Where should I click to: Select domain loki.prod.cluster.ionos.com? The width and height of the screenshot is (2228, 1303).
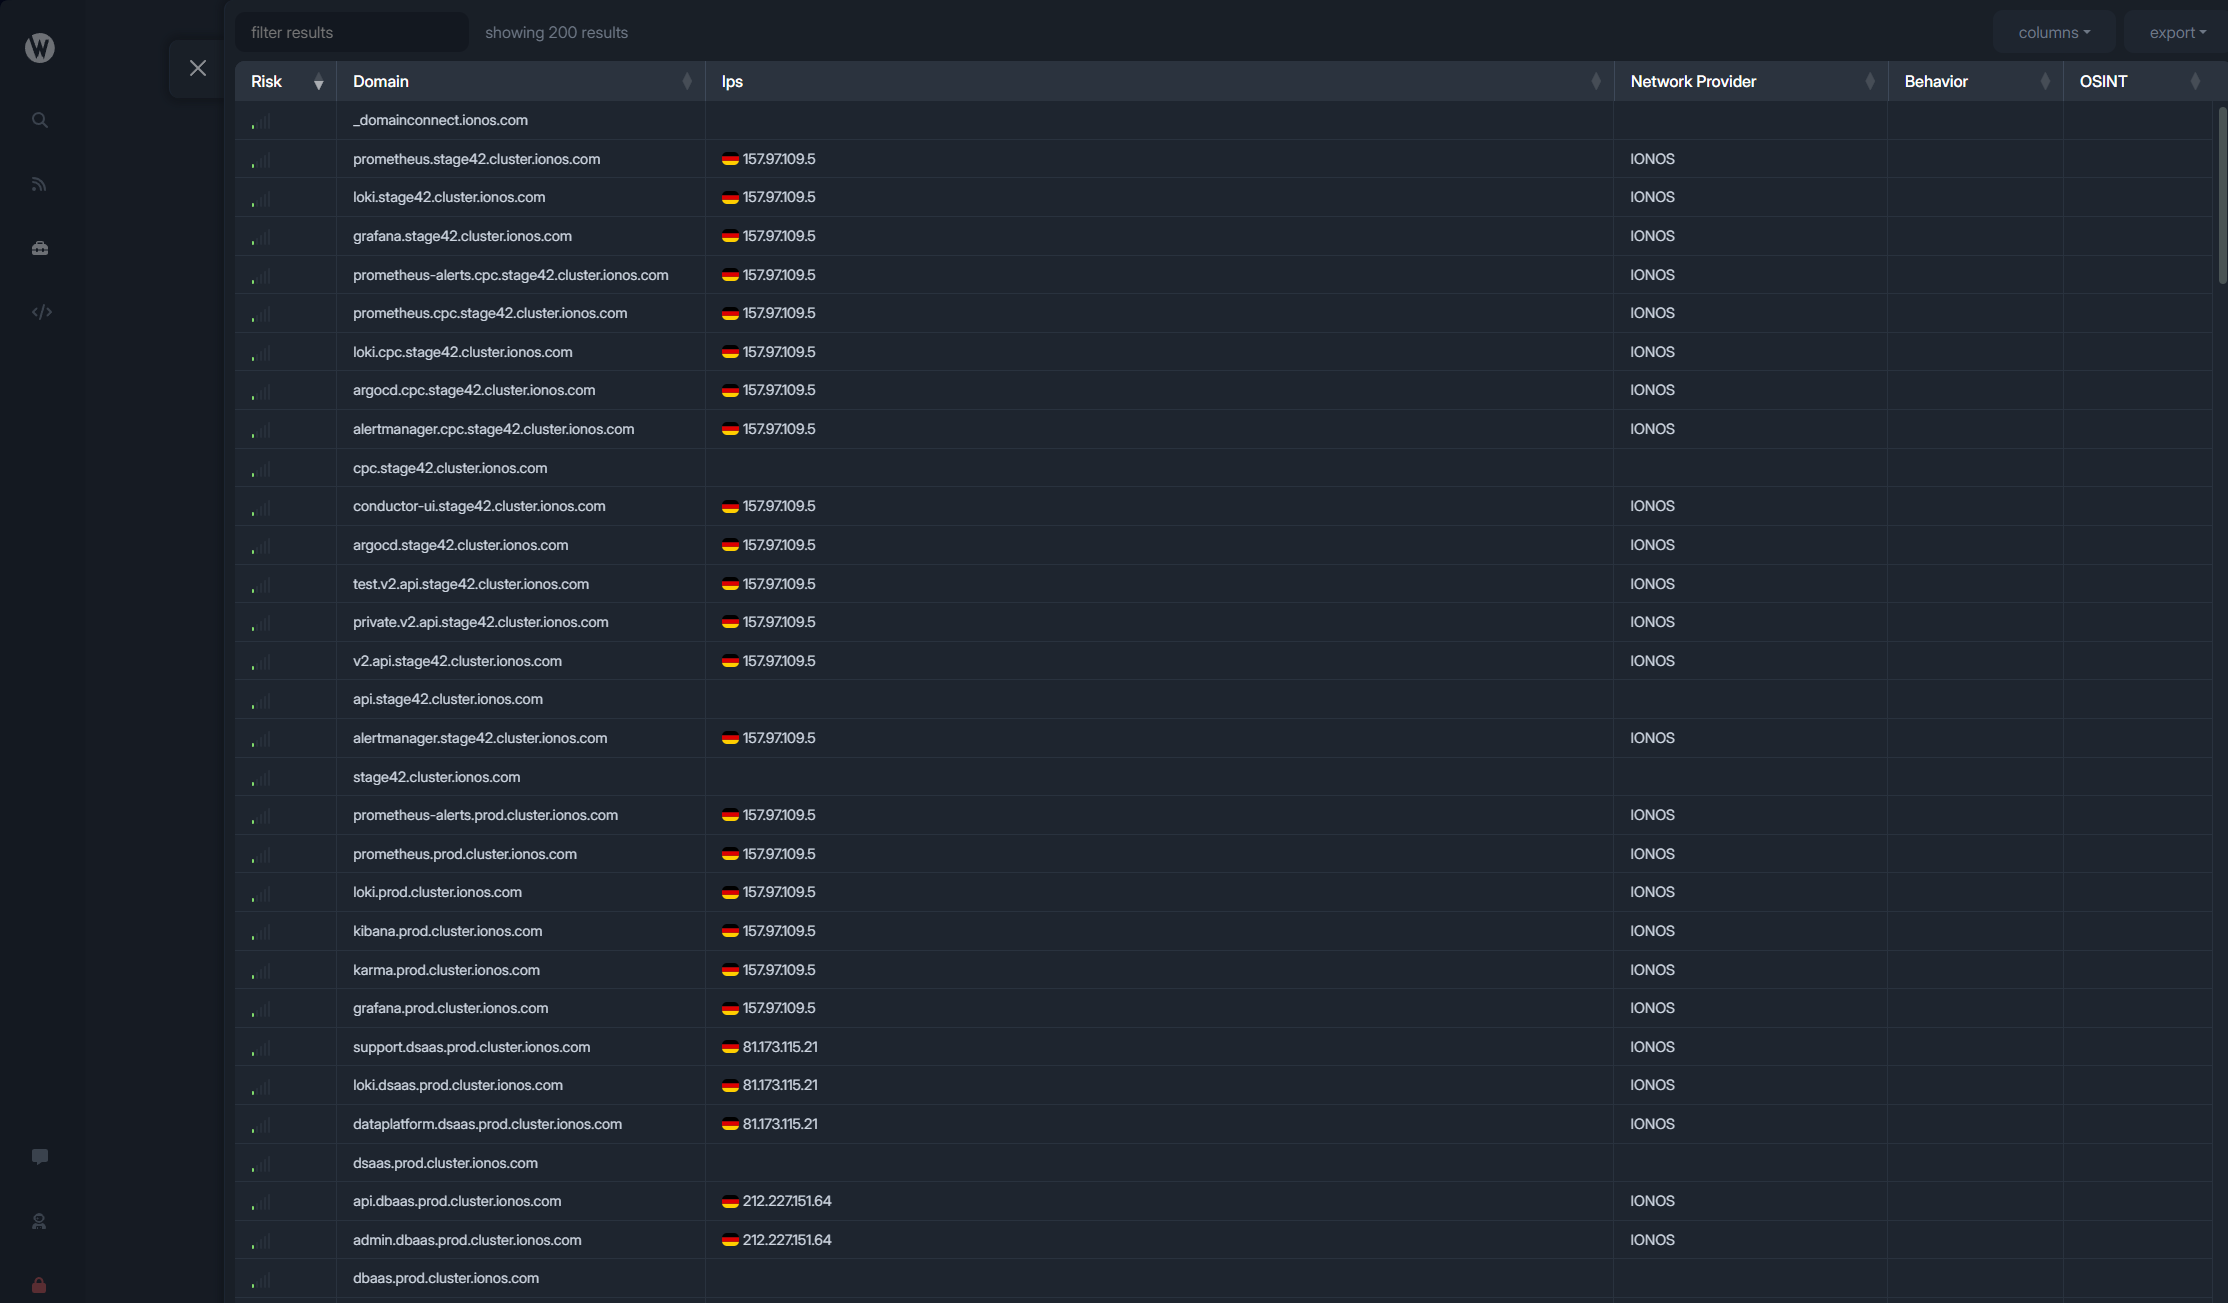(x=437, y=892)
